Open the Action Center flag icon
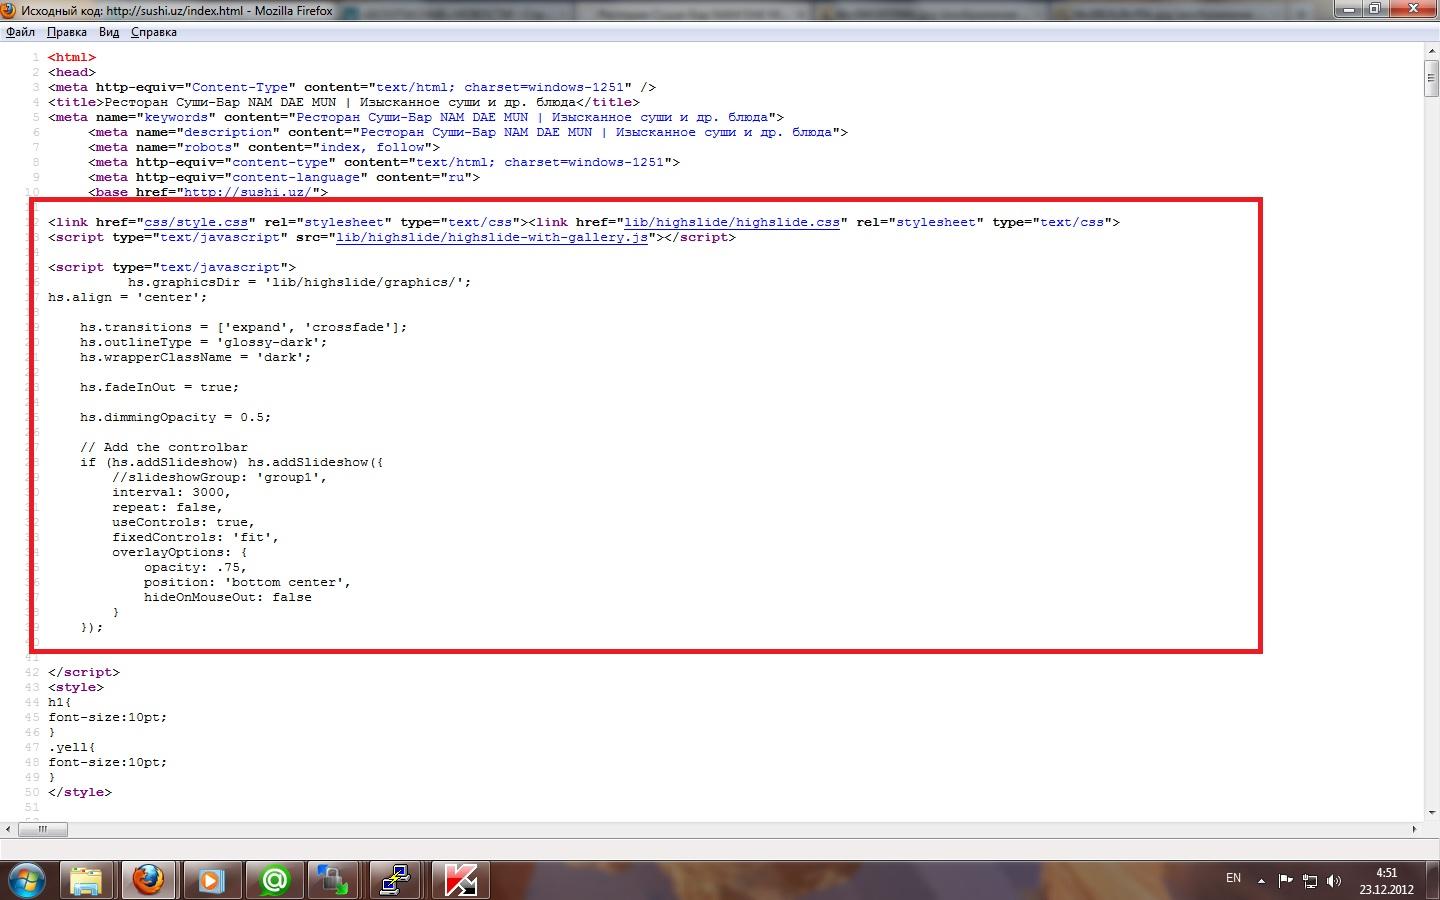The width and height of the screenshot is (1440, 900). (1286, 881)
